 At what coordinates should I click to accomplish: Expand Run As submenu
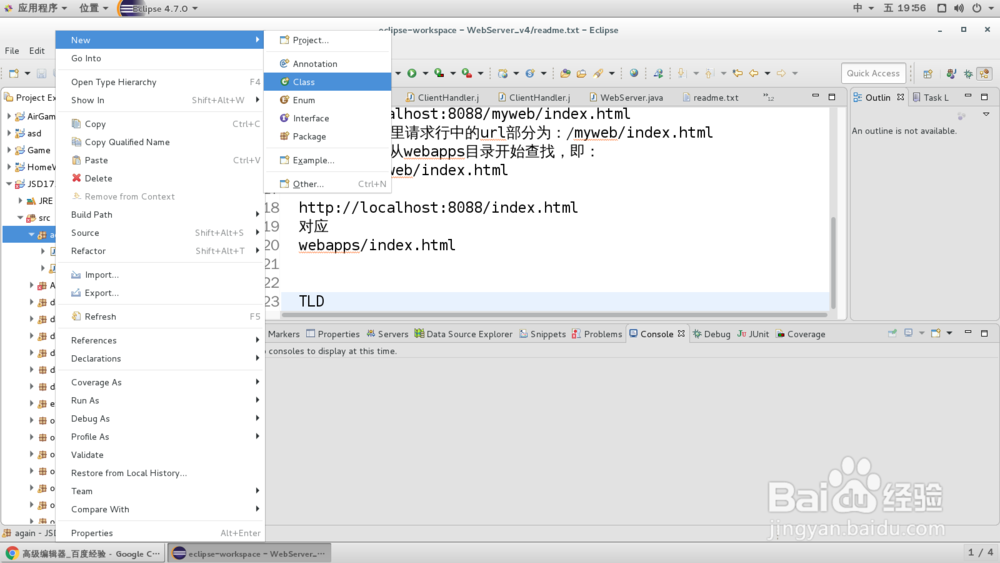tap(159, 400)
